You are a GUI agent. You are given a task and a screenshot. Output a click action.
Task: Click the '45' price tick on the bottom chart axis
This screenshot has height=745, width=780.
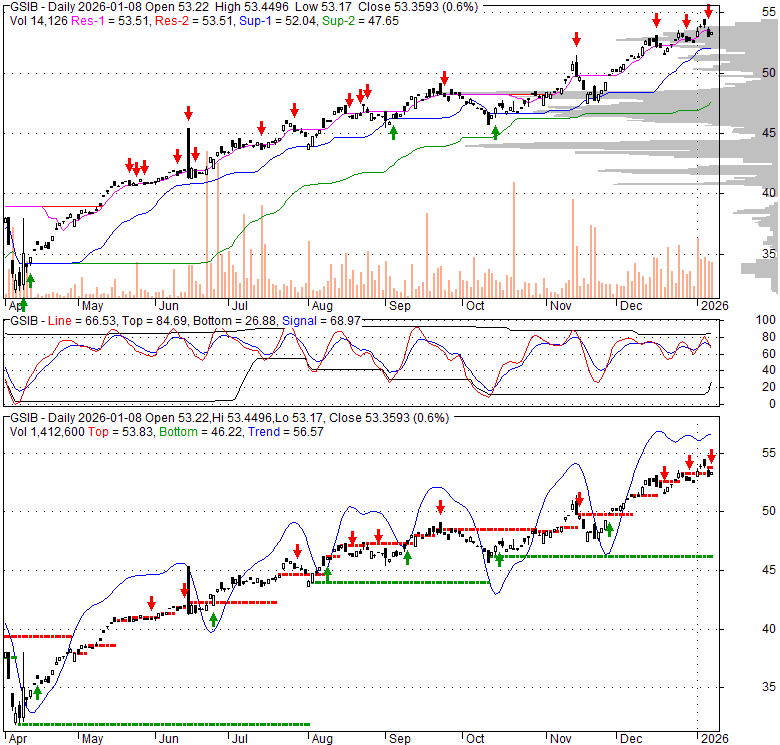[x=769, y=570]
